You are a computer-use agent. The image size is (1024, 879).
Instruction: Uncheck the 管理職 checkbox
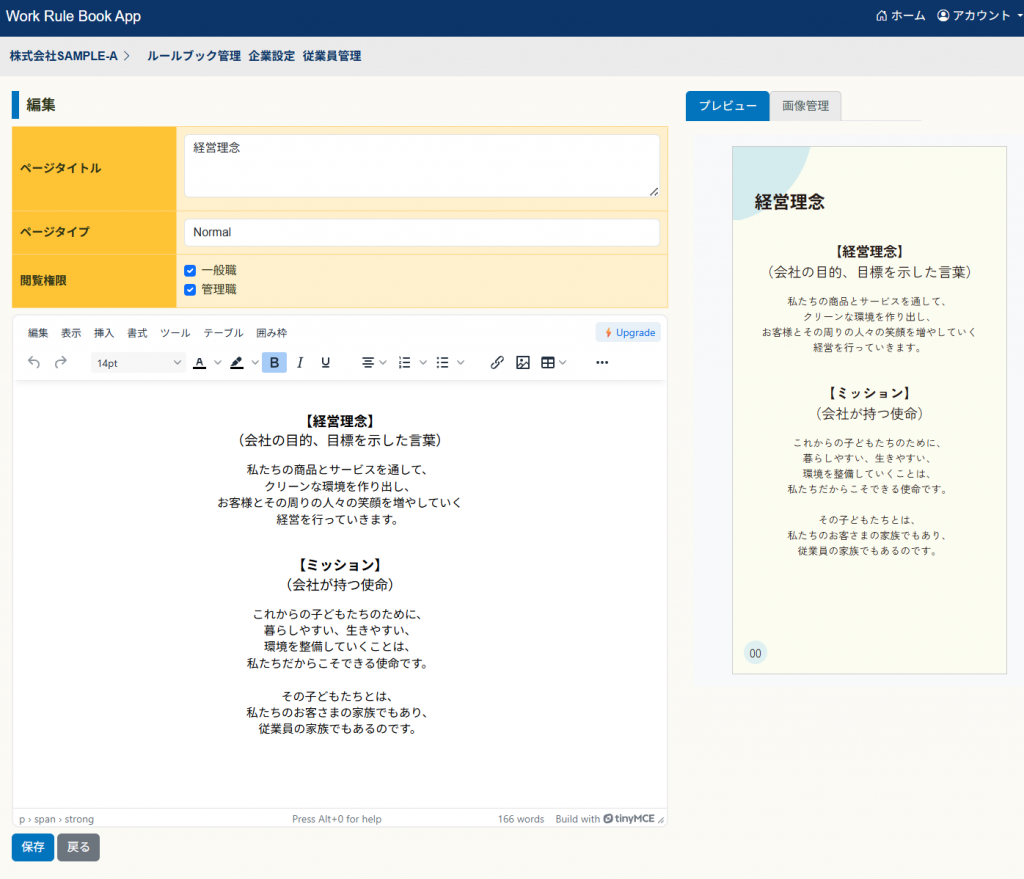click(x=190, y=290)
